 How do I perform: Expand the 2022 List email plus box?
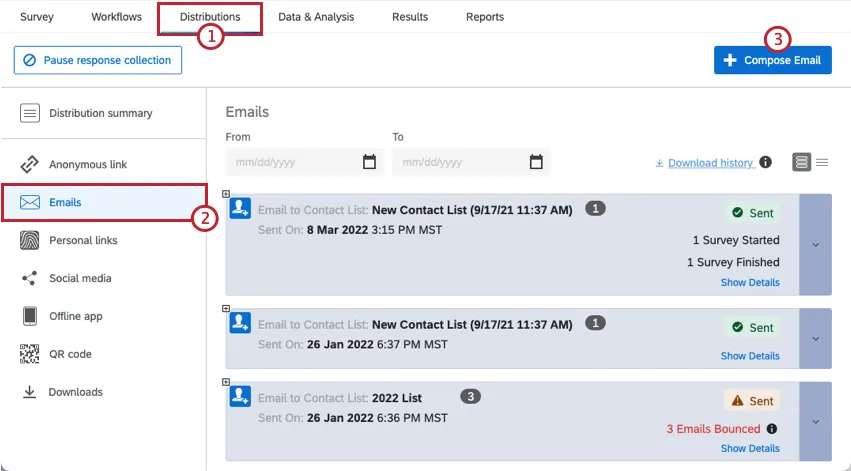point(226,382)
